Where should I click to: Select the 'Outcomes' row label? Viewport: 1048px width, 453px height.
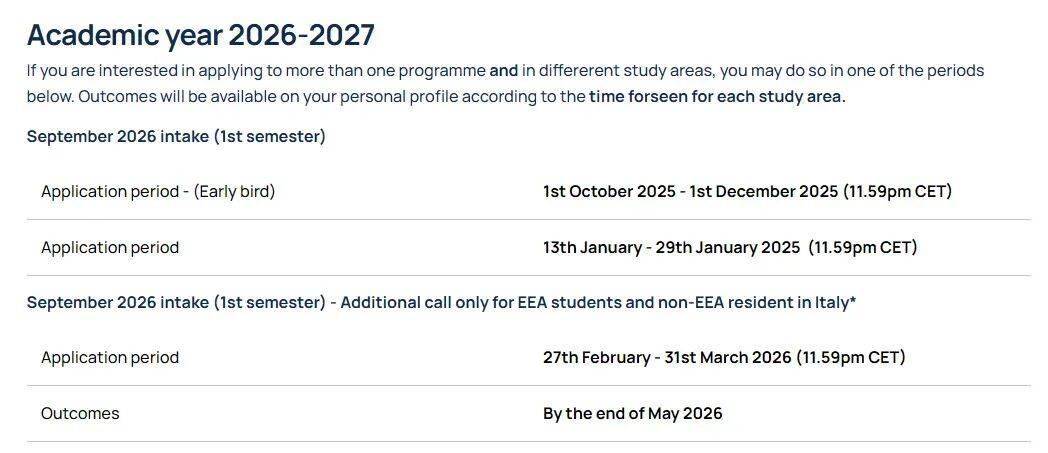pyautogui.click(x=80, y=414)
